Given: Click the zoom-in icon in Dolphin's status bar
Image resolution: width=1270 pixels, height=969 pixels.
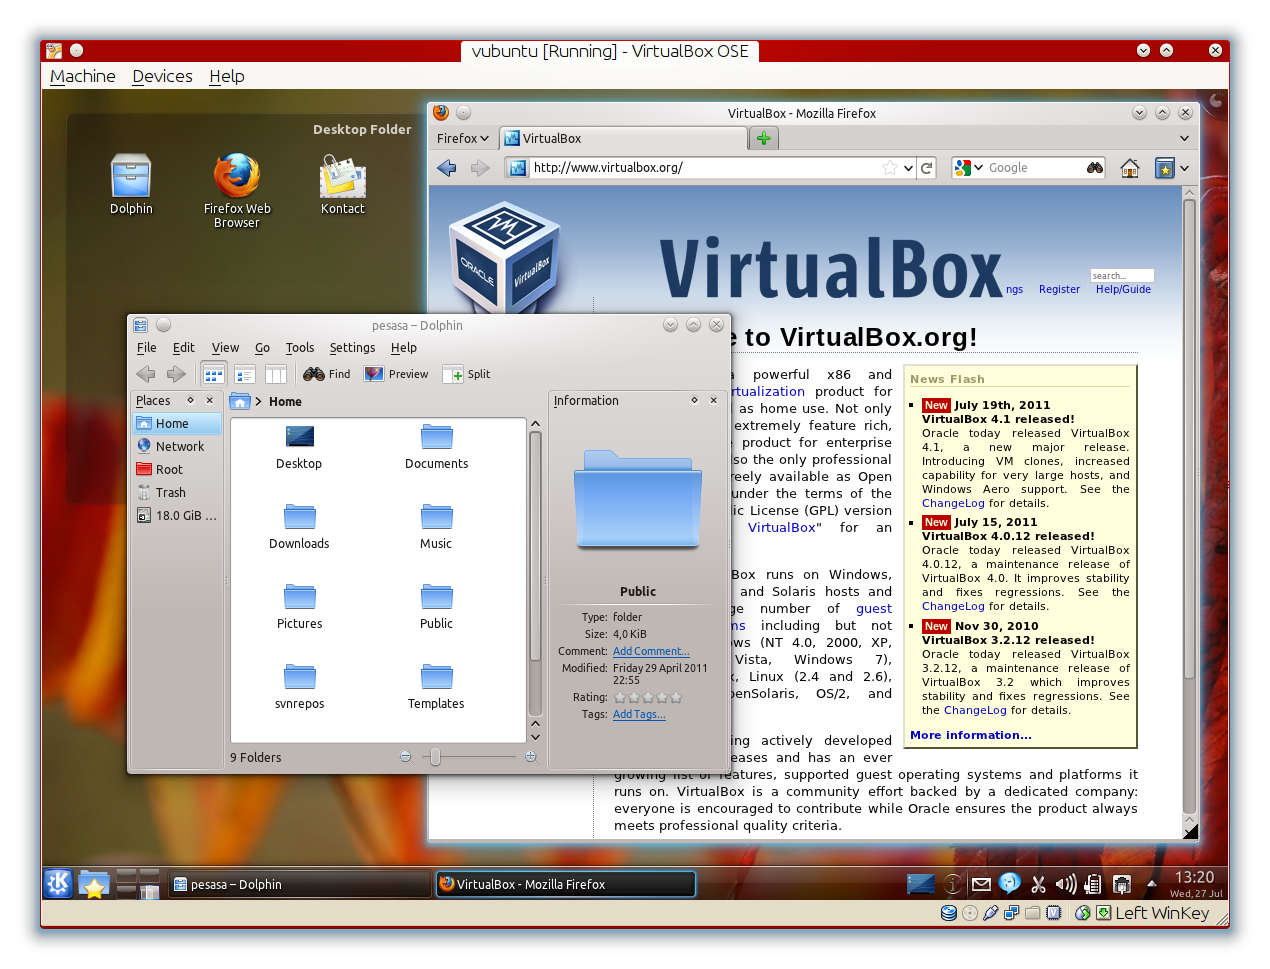Looking at the screenshot, I should (531, 757).
